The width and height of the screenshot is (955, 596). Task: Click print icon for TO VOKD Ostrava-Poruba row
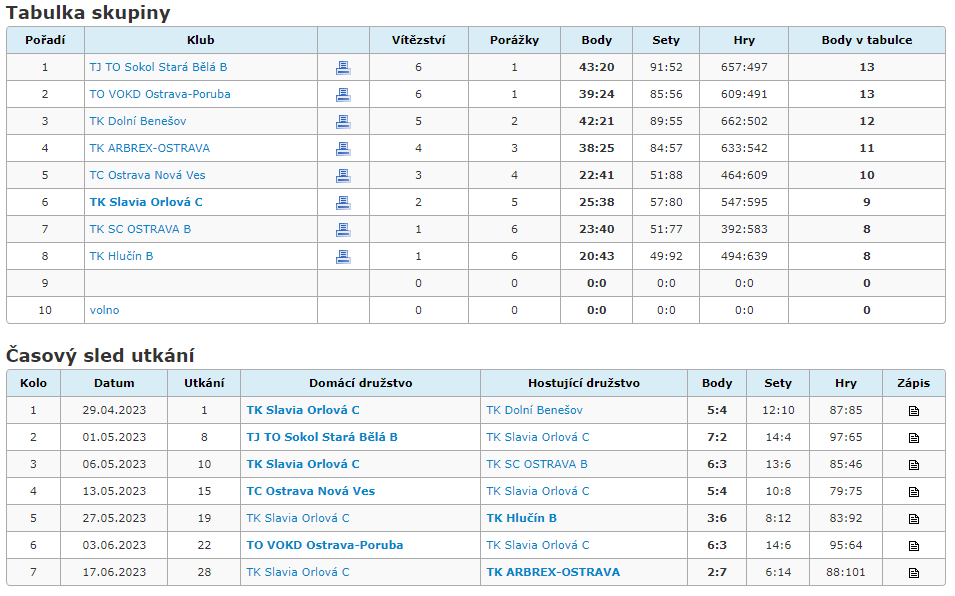(343, 94)
